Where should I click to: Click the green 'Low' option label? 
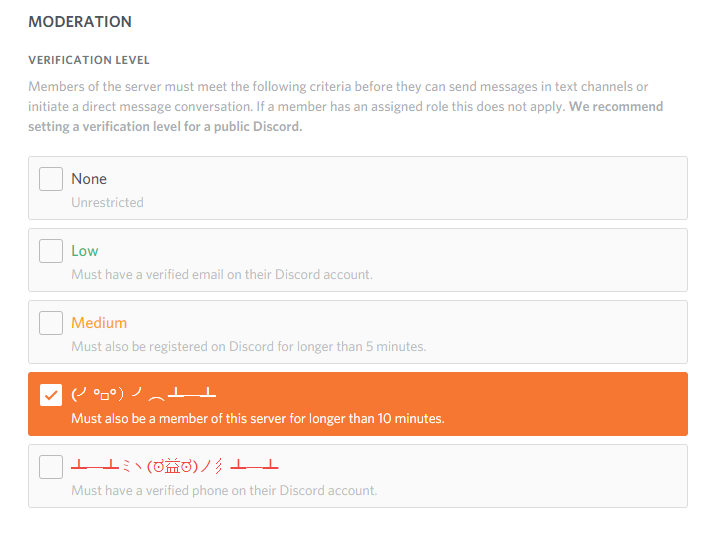coord(85,251)
